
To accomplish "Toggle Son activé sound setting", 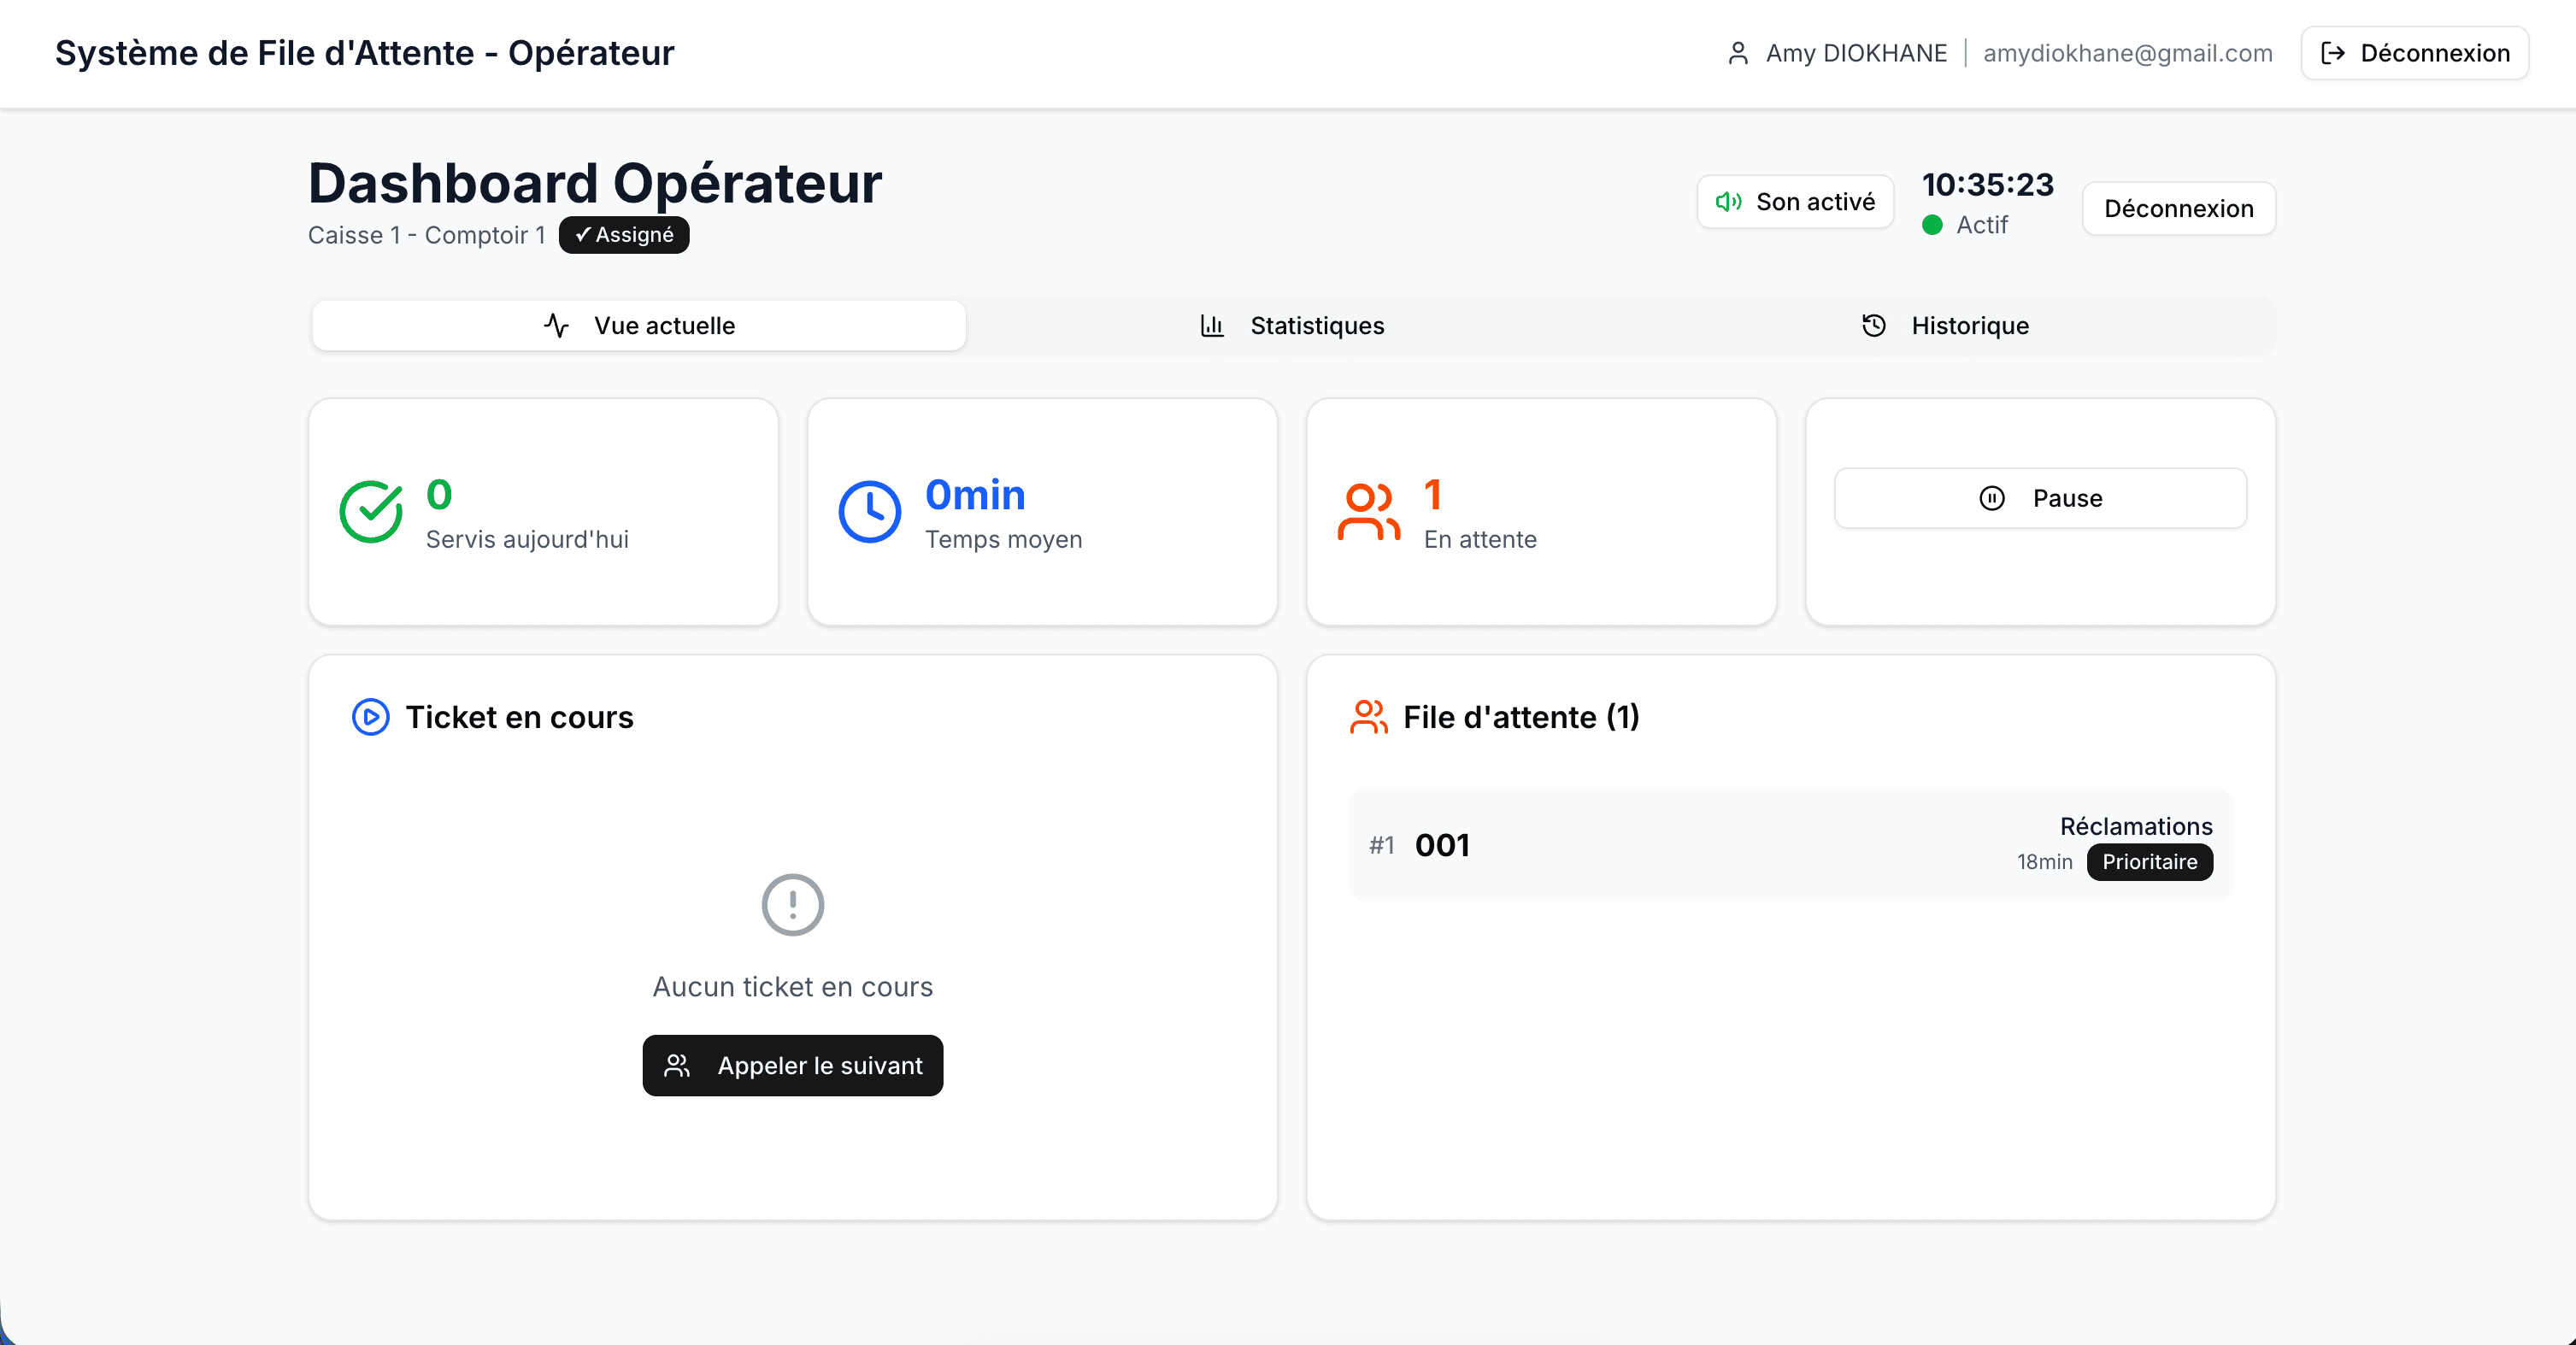I will 1795,201.
